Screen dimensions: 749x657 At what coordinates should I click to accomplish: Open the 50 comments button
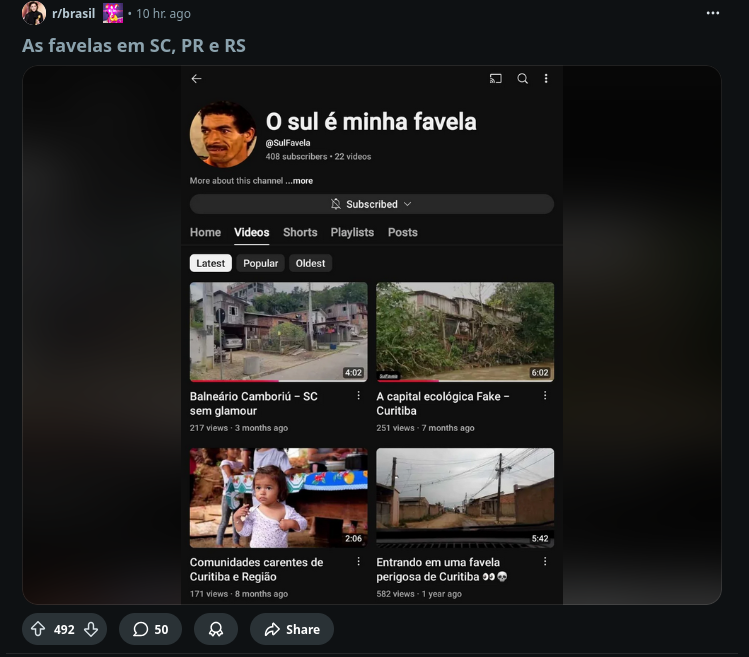(150, 629)
